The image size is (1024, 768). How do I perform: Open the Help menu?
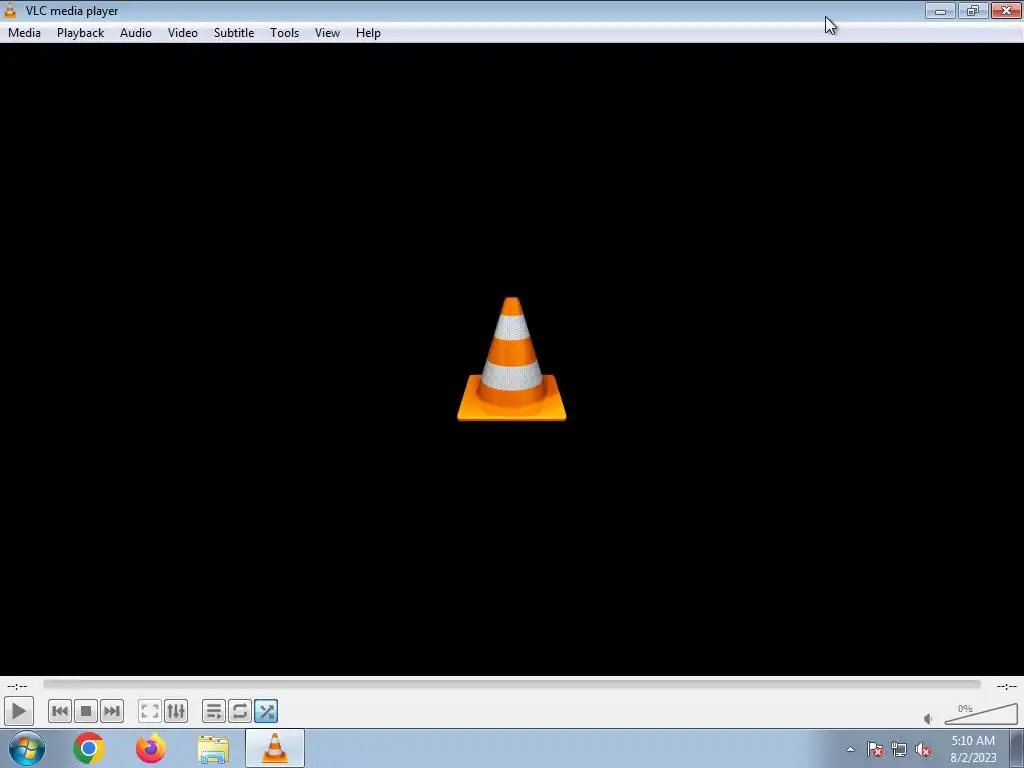coord(368,33)
